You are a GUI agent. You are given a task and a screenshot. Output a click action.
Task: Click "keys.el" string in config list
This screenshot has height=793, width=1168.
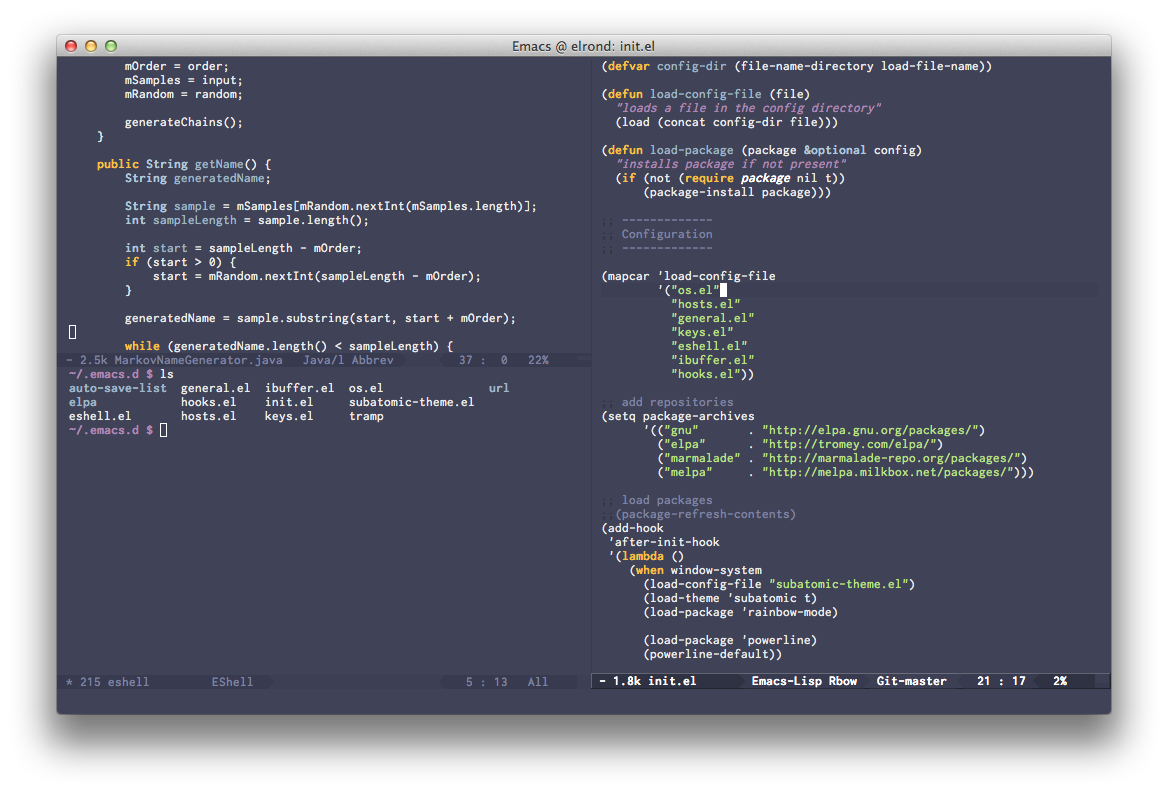point(702,332)
